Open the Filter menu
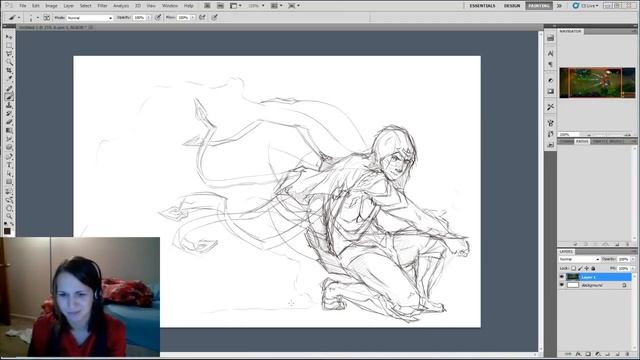The image size is (640, 360). pos(102,6)
